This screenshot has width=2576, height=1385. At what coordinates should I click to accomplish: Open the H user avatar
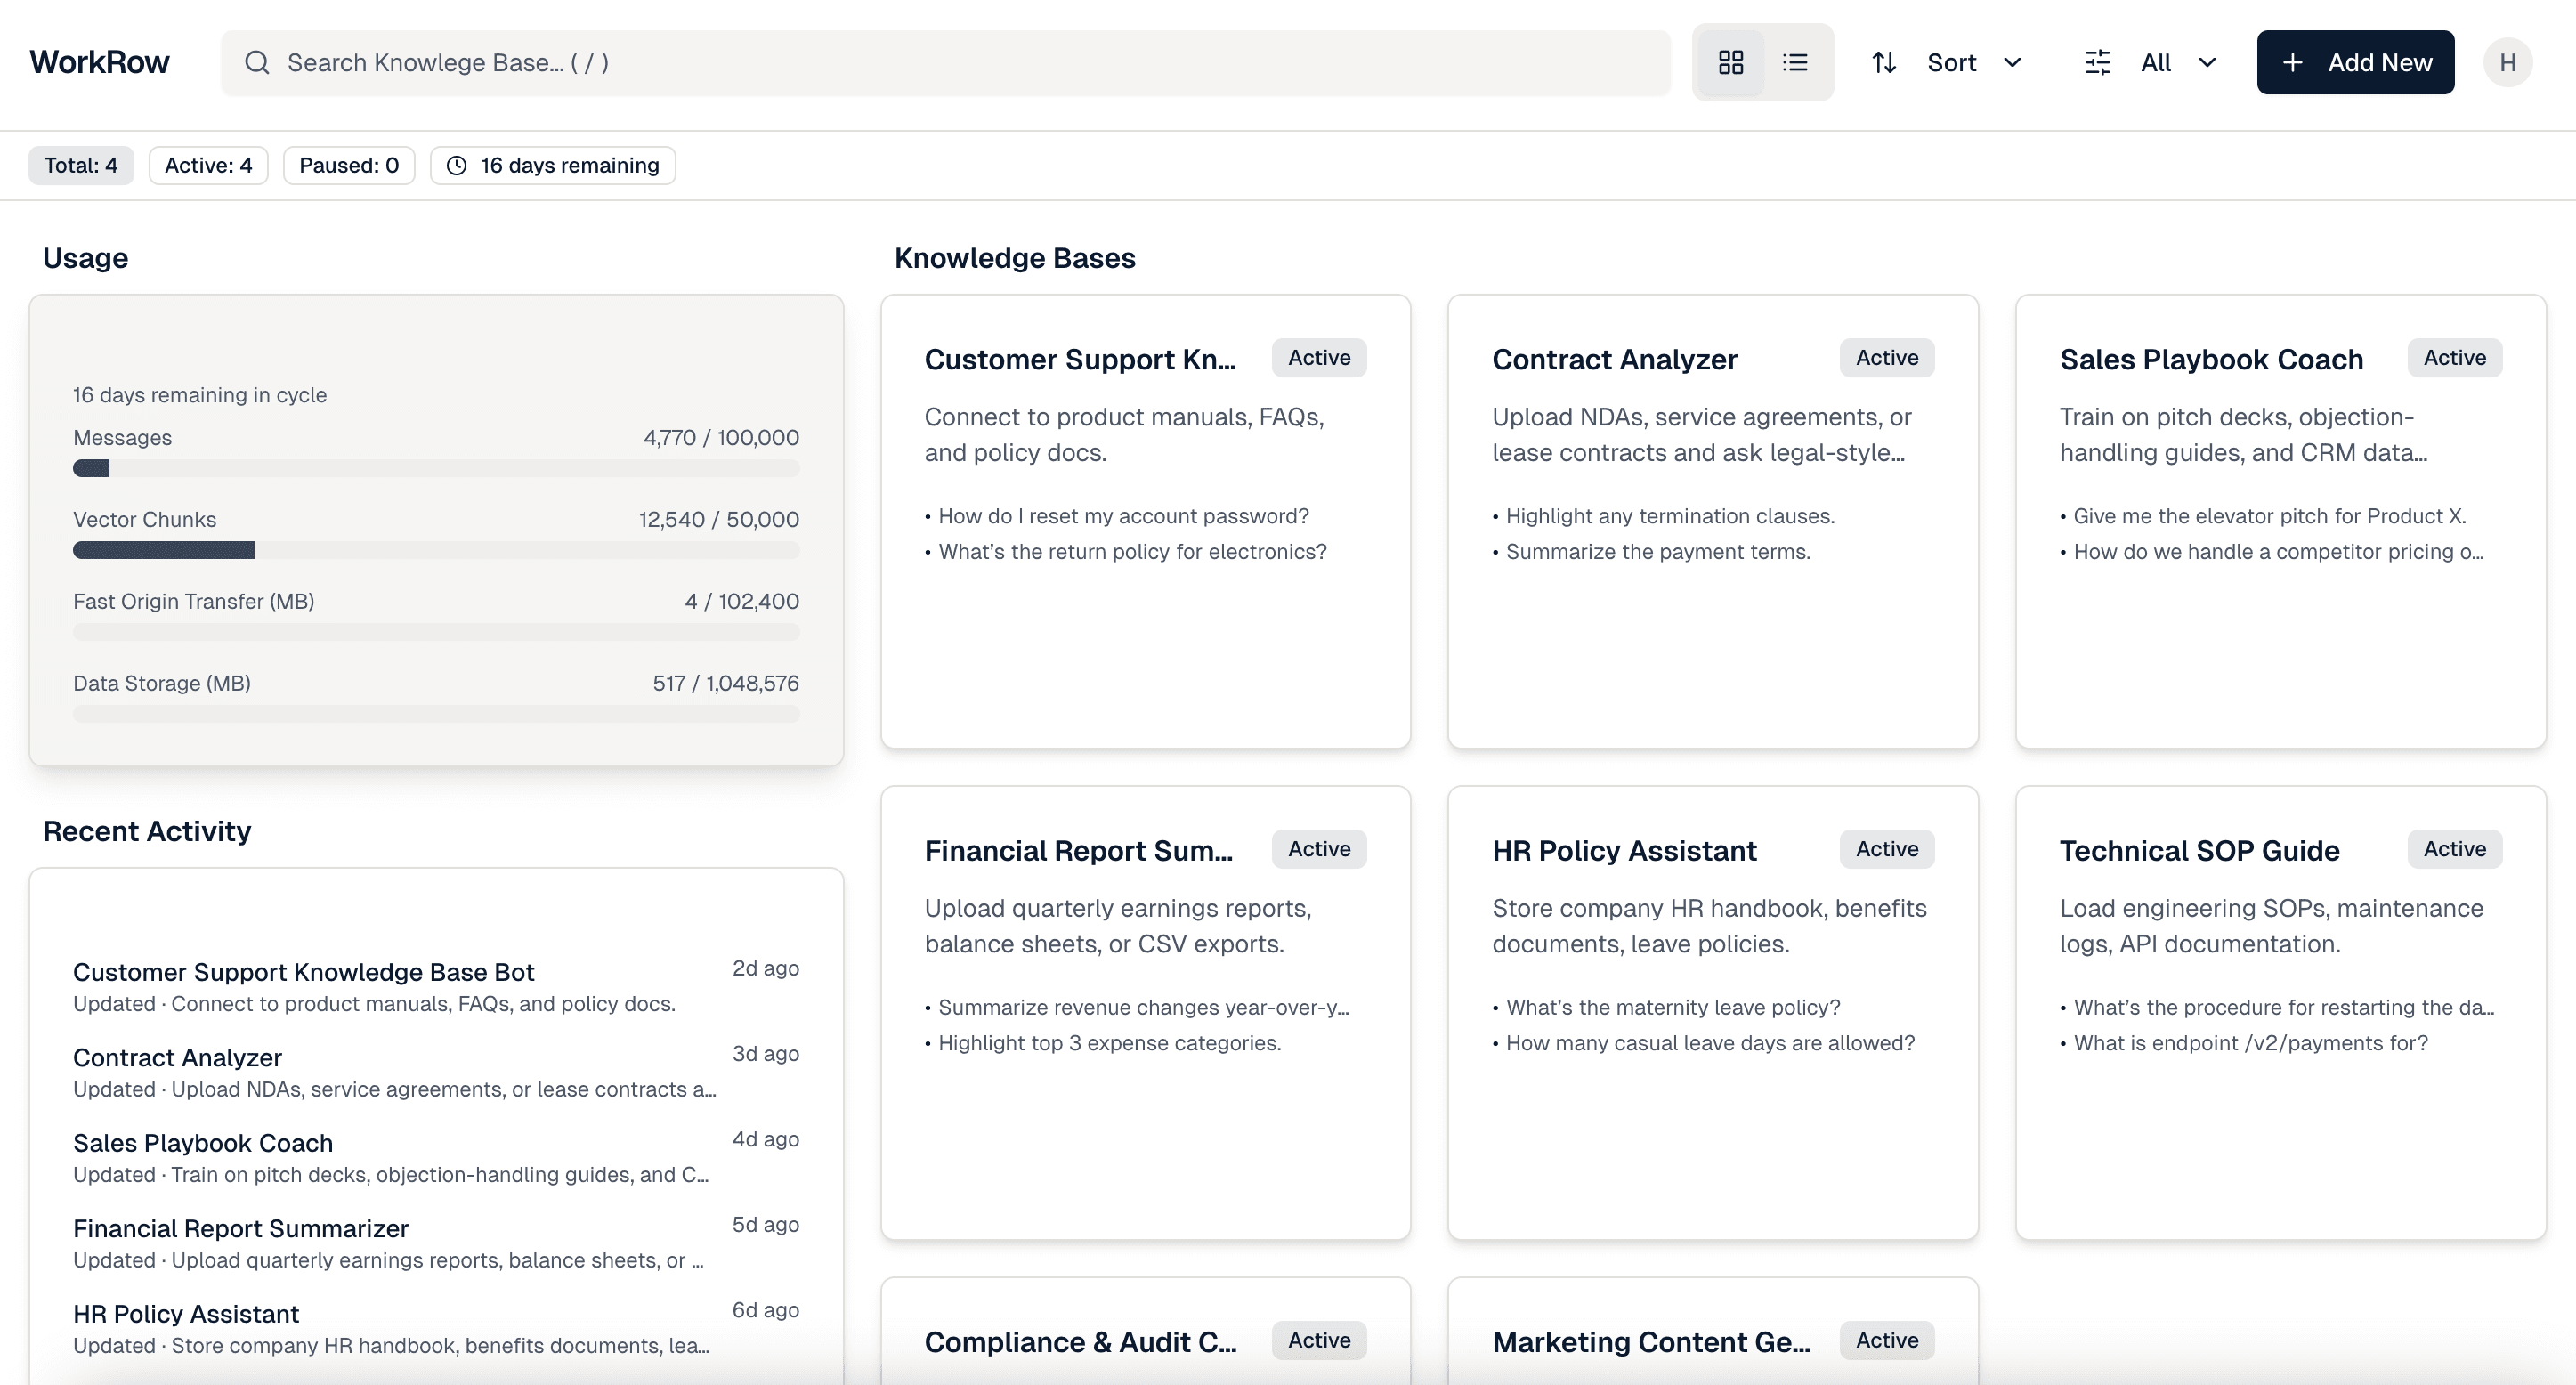pos(2507,62)
